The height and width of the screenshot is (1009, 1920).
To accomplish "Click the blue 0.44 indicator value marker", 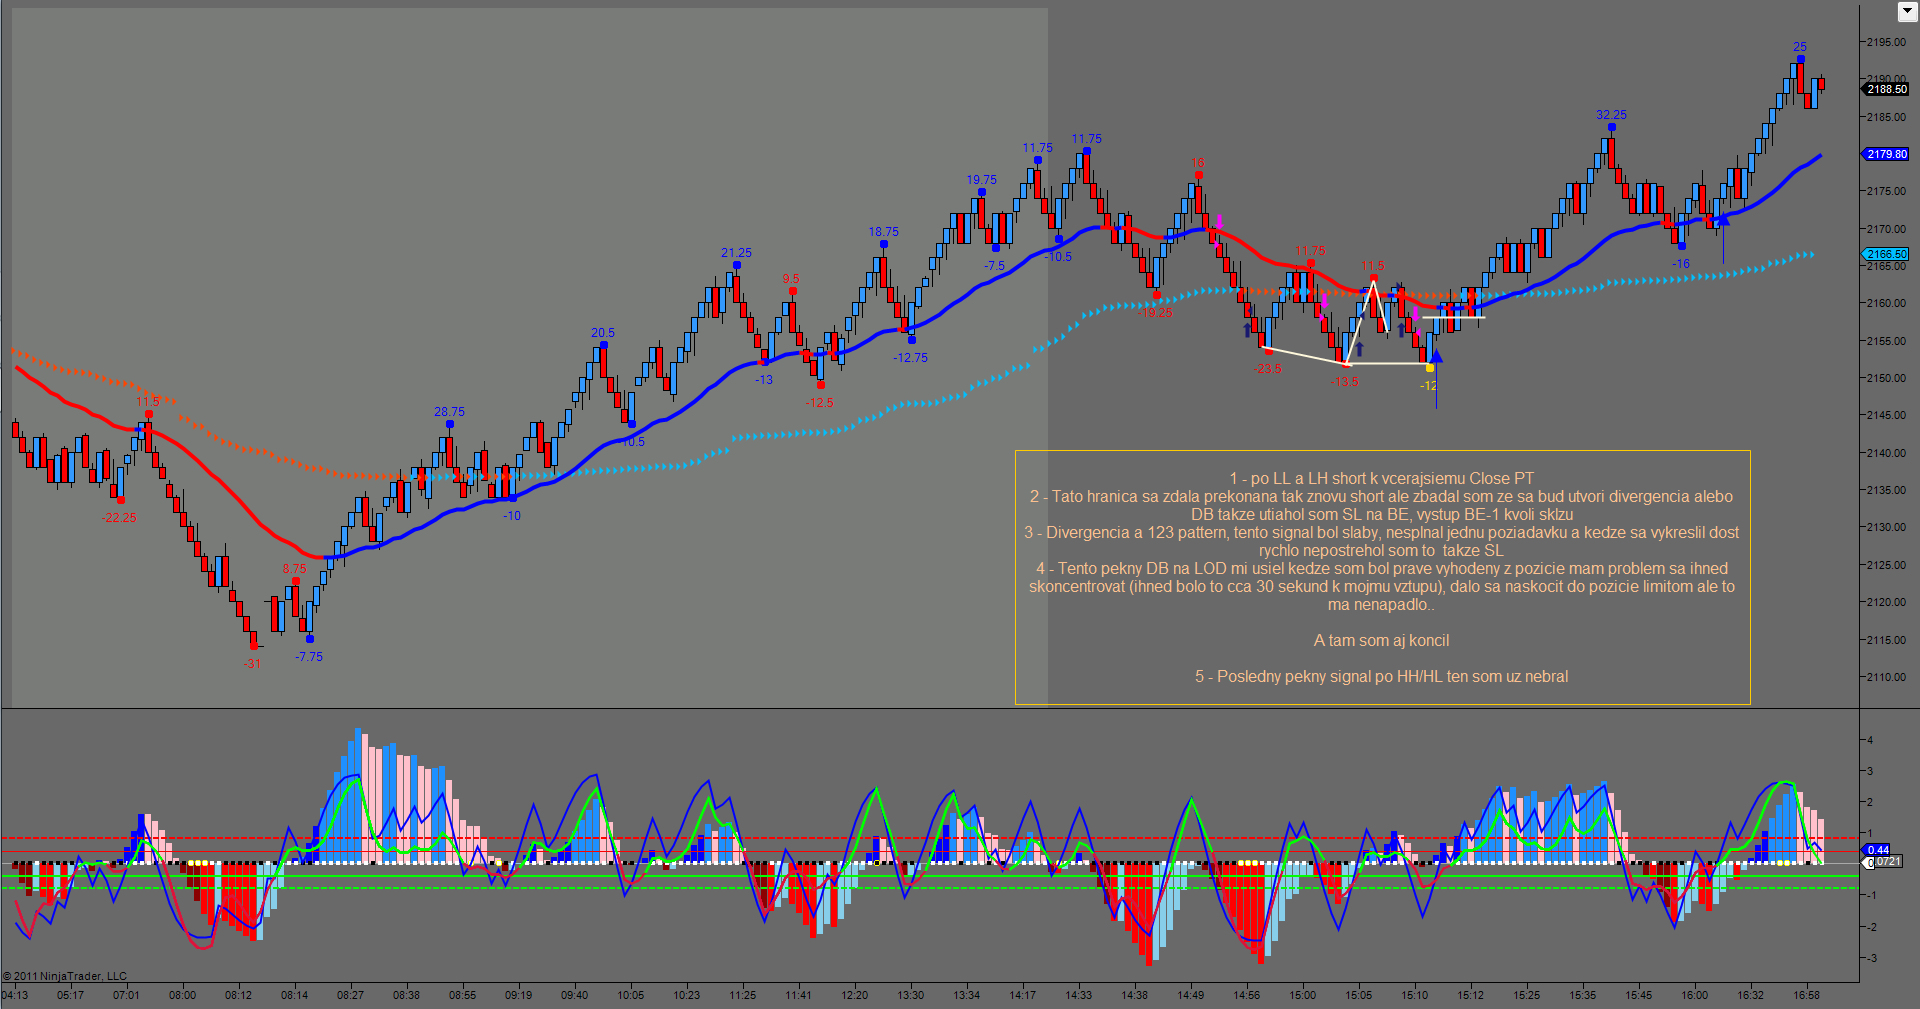I will pos(1878,850).
